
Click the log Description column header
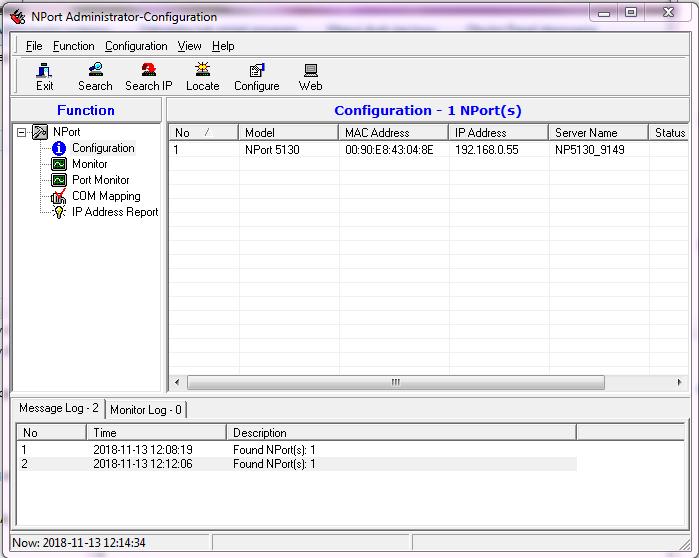pos(402,433)
